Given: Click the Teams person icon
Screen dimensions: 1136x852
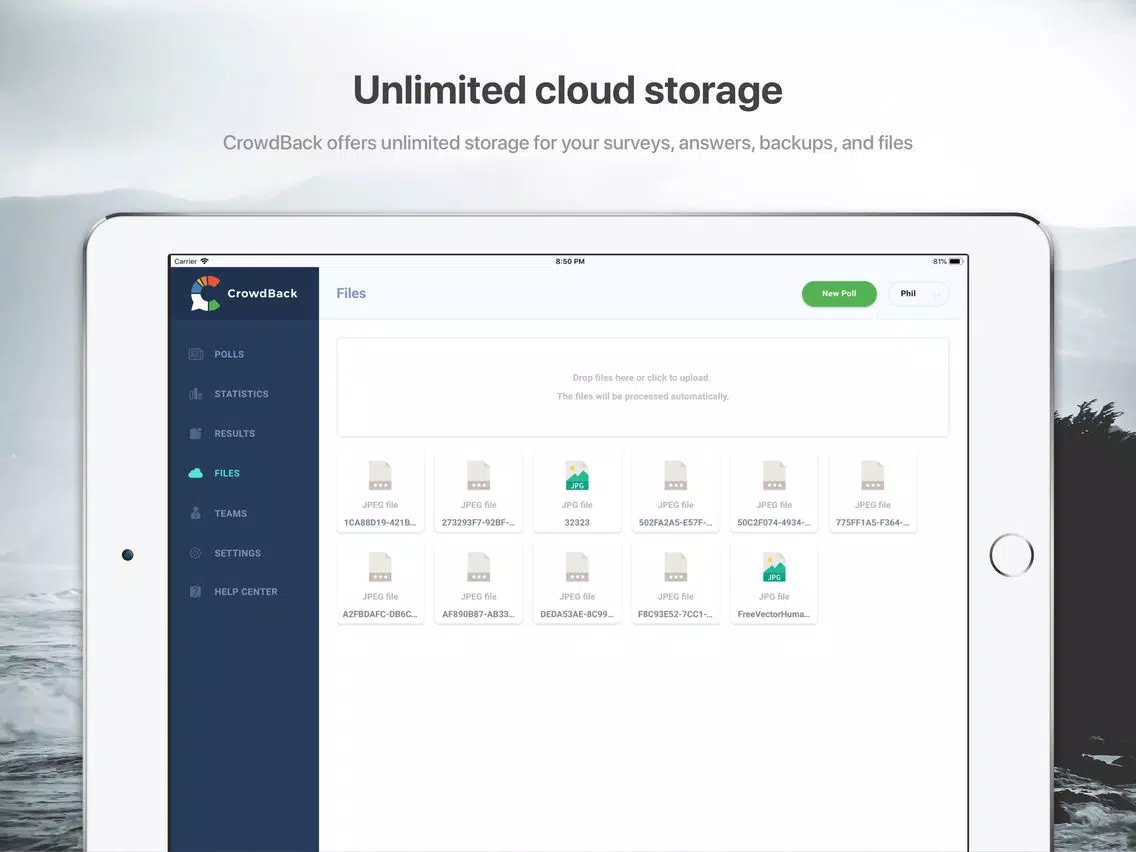Looking at the screenshot, I should [x=196, y=513].
